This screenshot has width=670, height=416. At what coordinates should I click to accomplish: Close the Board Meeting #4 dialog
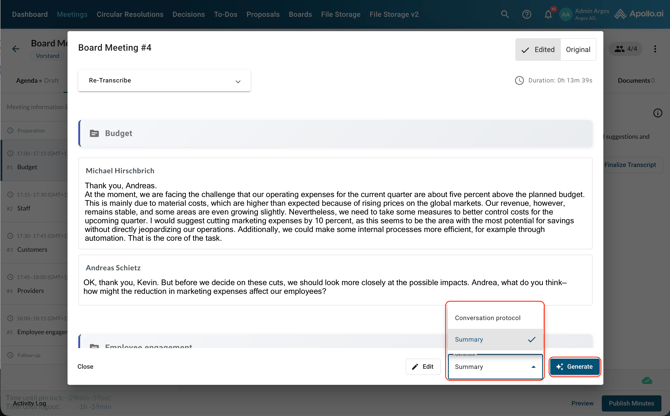click(86, 367)
